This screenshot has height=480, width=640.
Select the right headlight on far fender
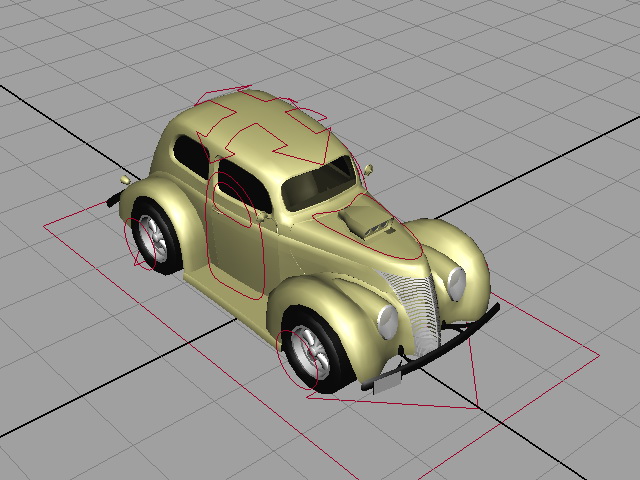pos(456,284)
